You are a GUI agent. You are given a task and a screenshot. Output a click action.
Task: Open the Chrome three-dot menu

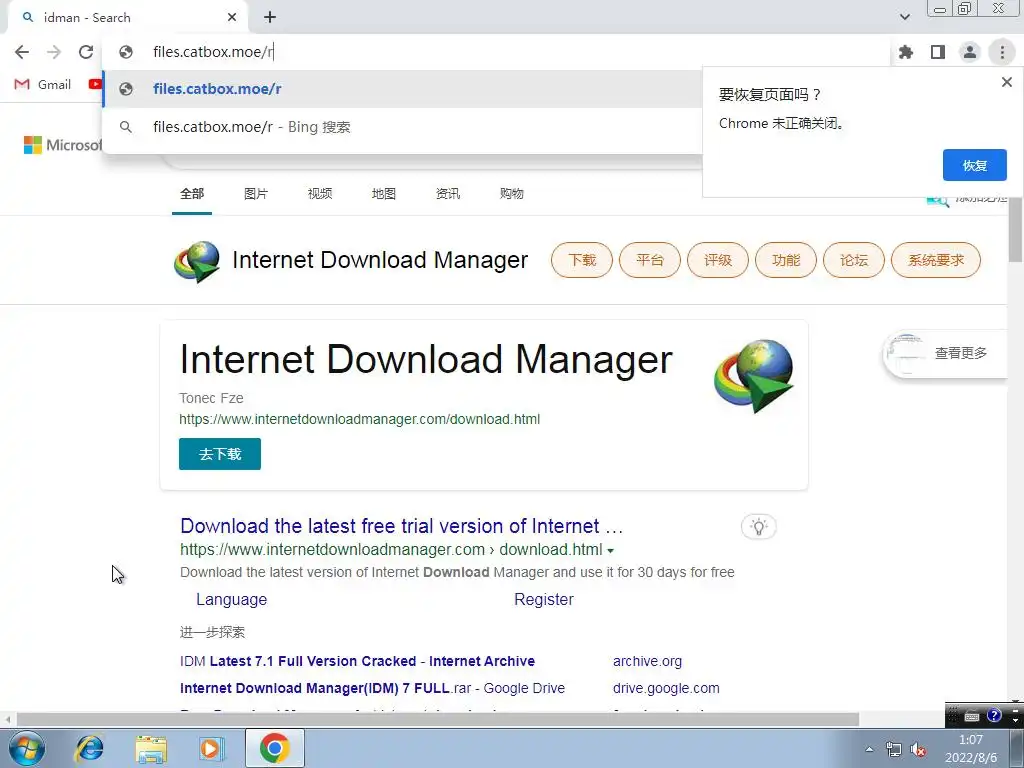[1002, 52]
